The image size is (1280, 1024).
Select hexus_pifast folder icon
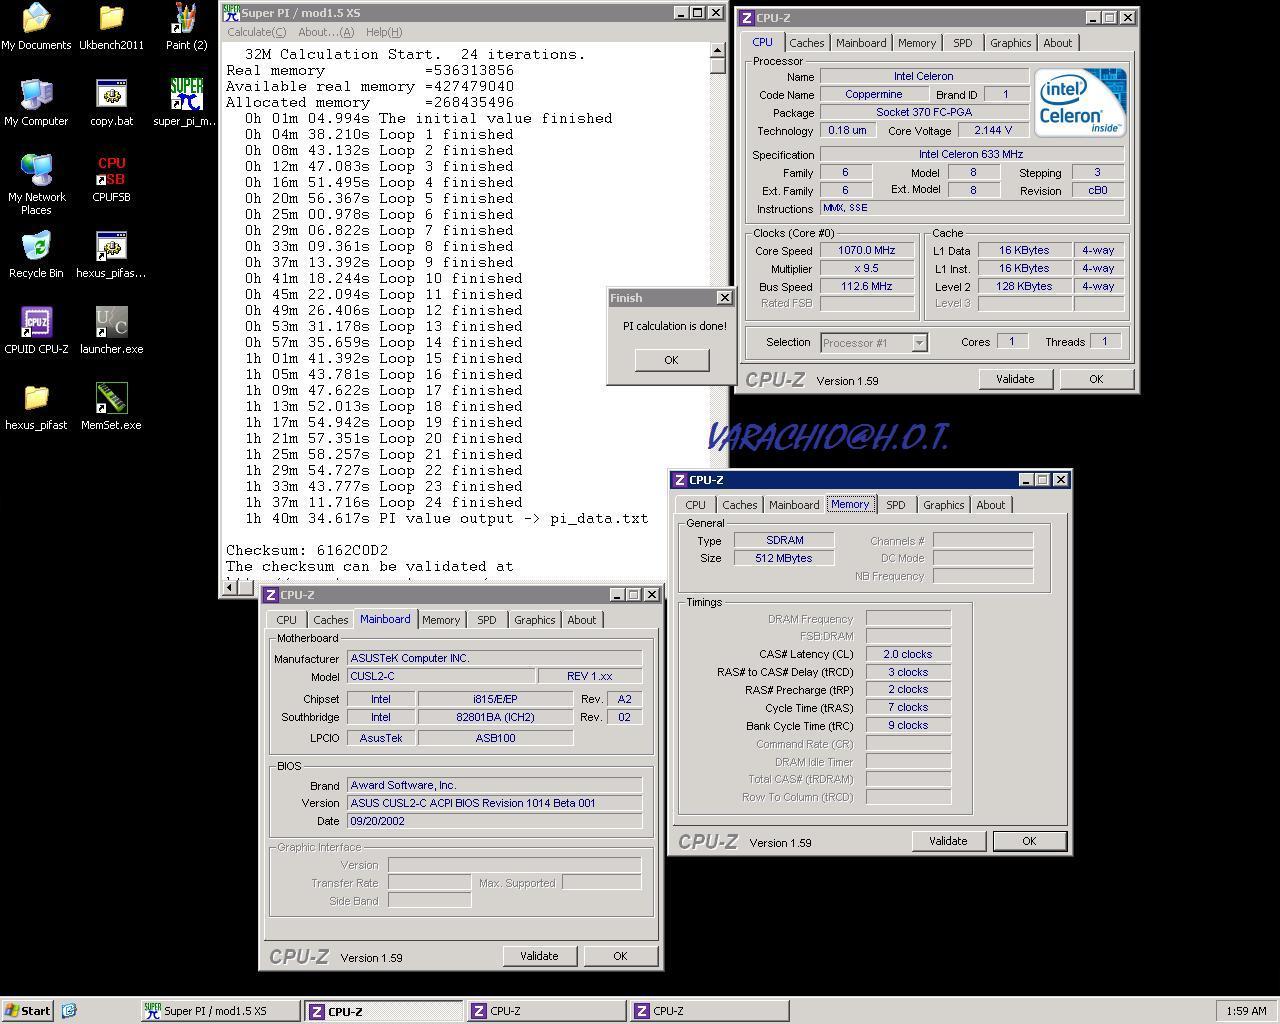pos(36,407)
